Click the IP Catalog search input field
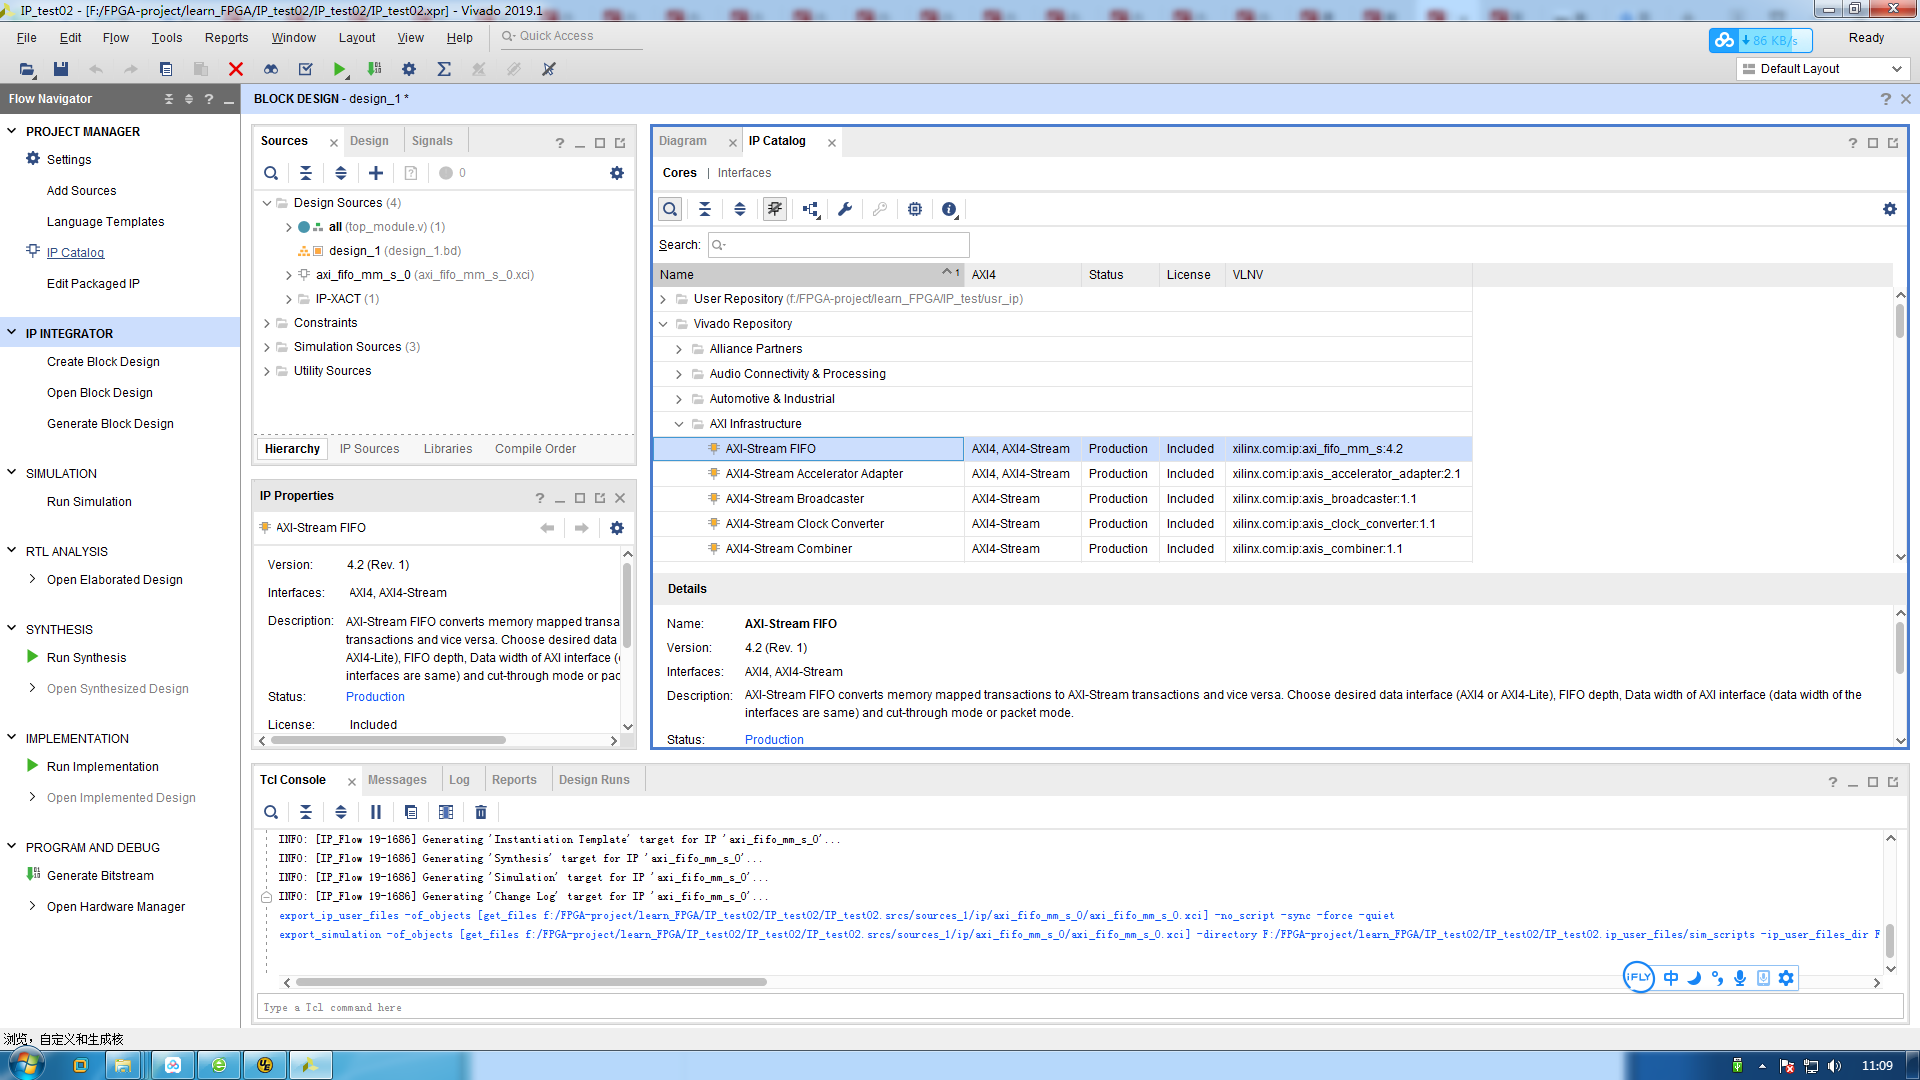 click(840, 245)
